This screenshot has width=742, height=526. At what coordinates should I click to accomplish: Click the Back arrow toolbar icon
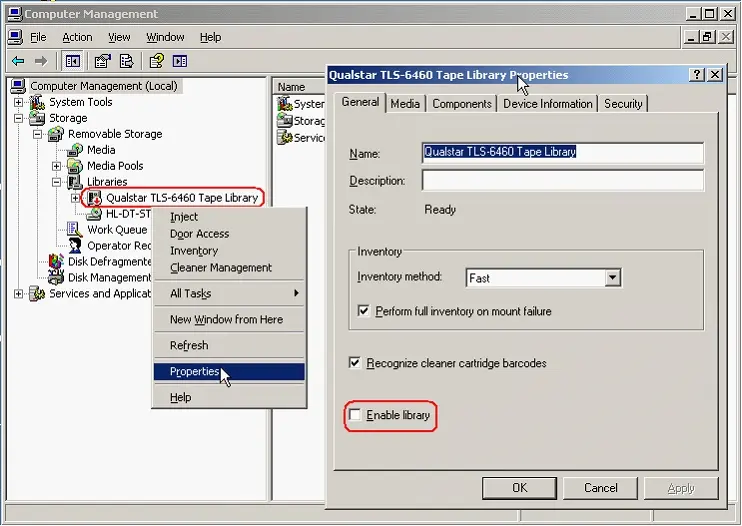[x=18, y=61]
